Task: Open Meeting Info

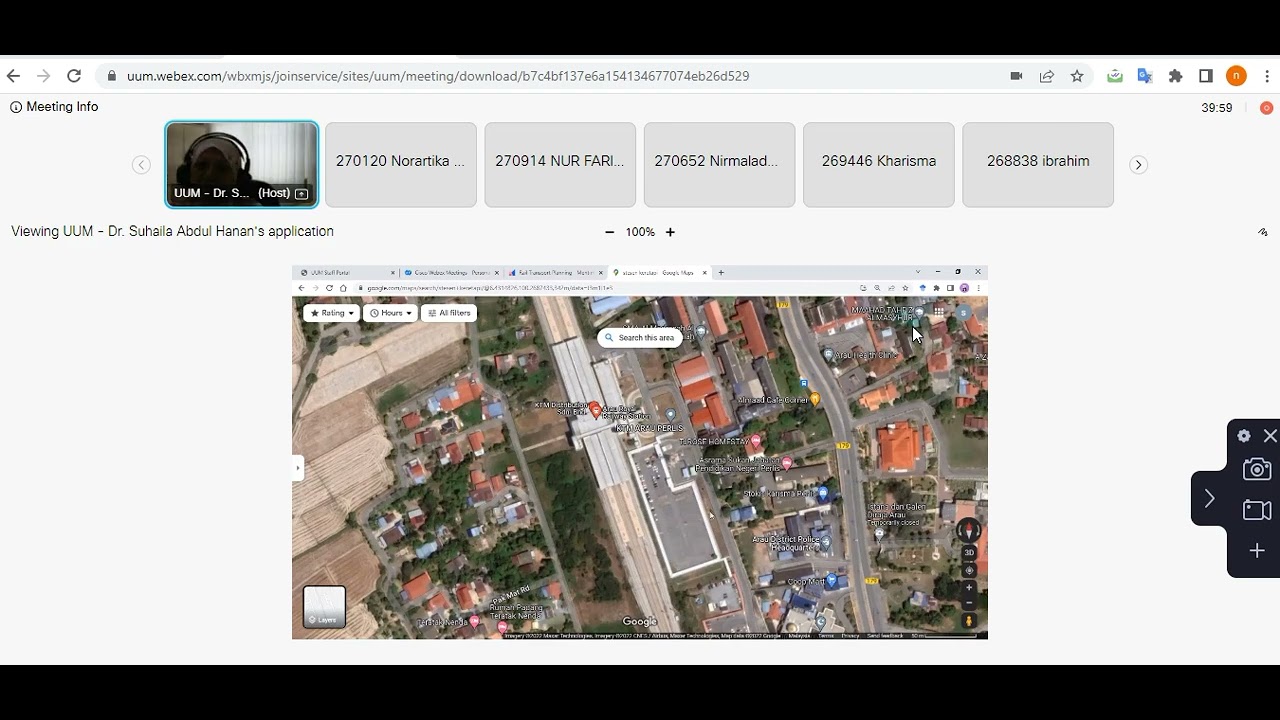Action: click(x=54, y=107)
